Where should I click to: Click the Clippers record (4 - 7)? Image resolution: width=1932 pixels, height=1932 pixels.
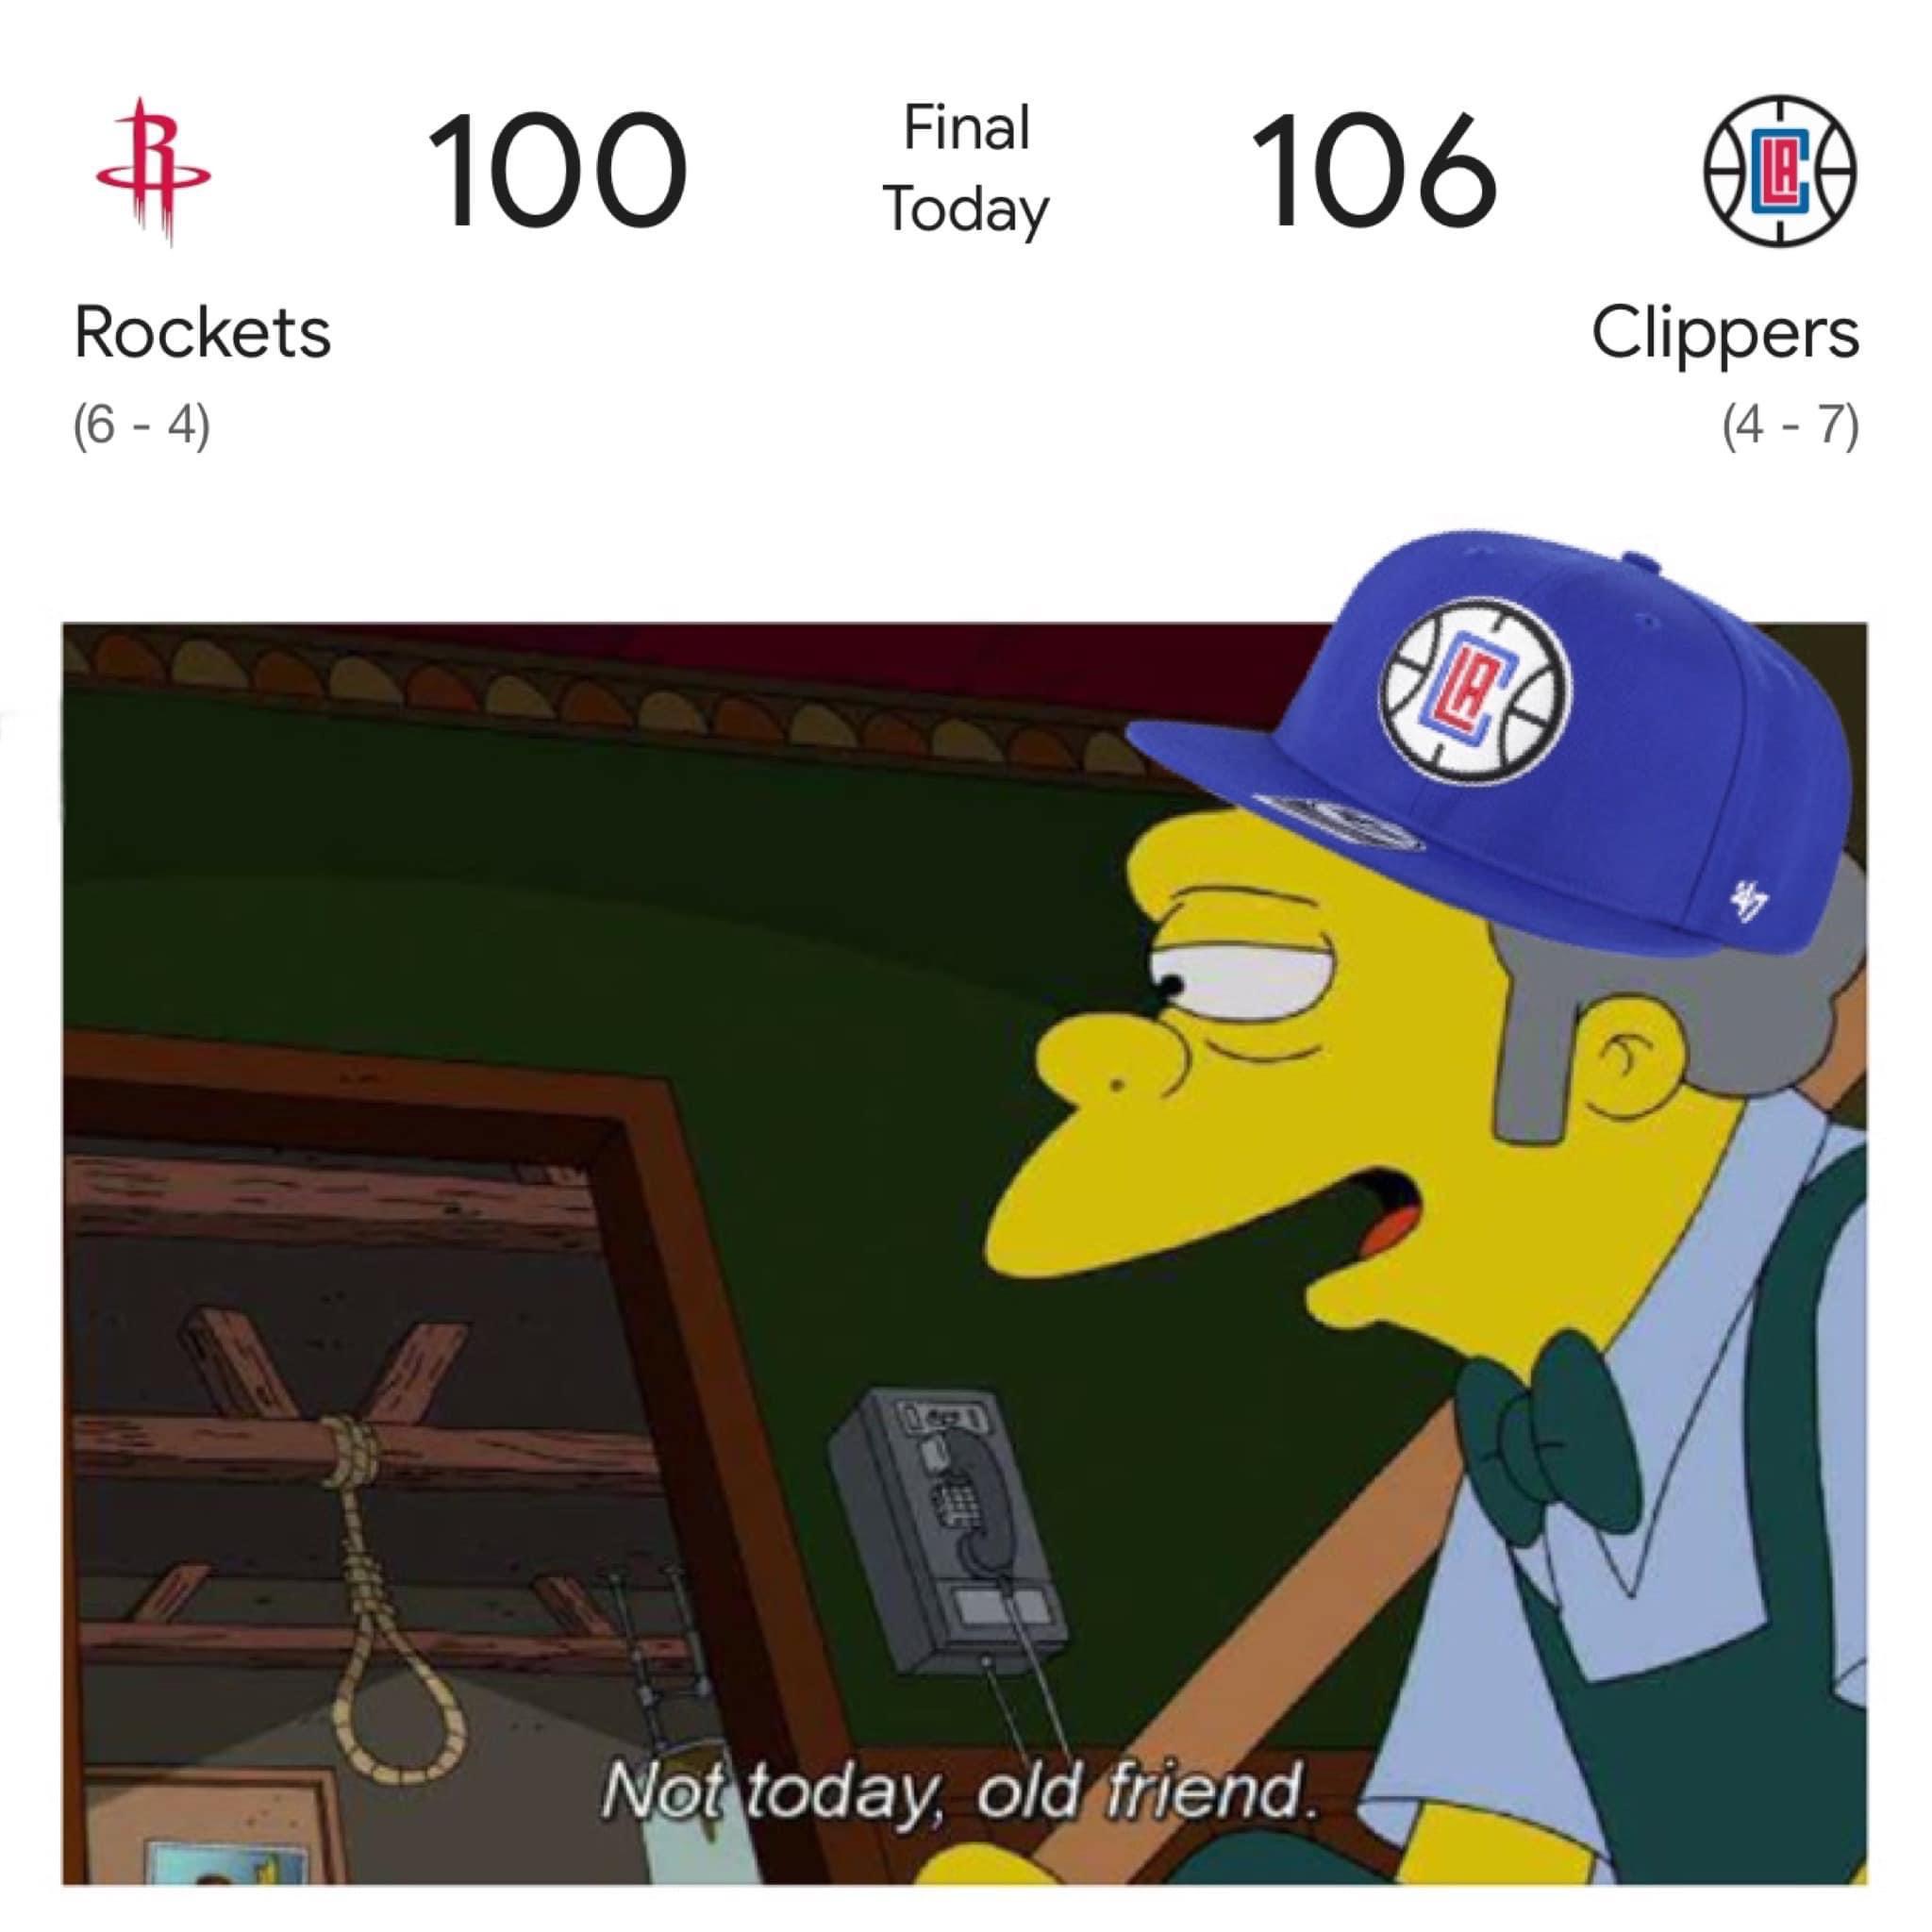coord(1790,425)
